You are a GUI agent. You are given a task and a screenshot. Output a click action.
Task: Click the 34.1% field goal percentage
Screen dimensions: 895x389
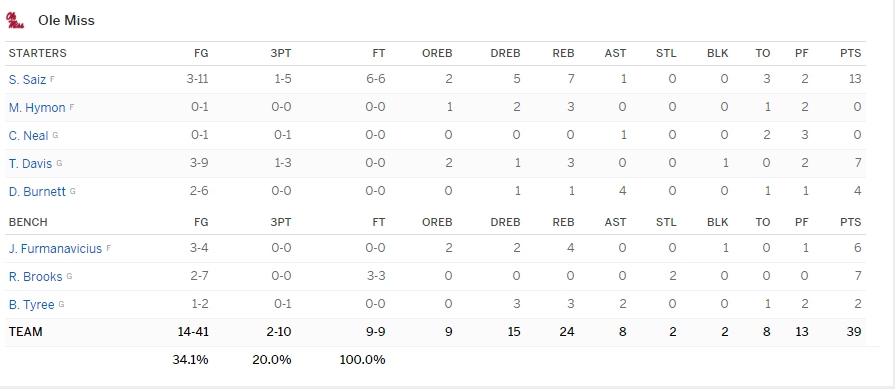190,360
